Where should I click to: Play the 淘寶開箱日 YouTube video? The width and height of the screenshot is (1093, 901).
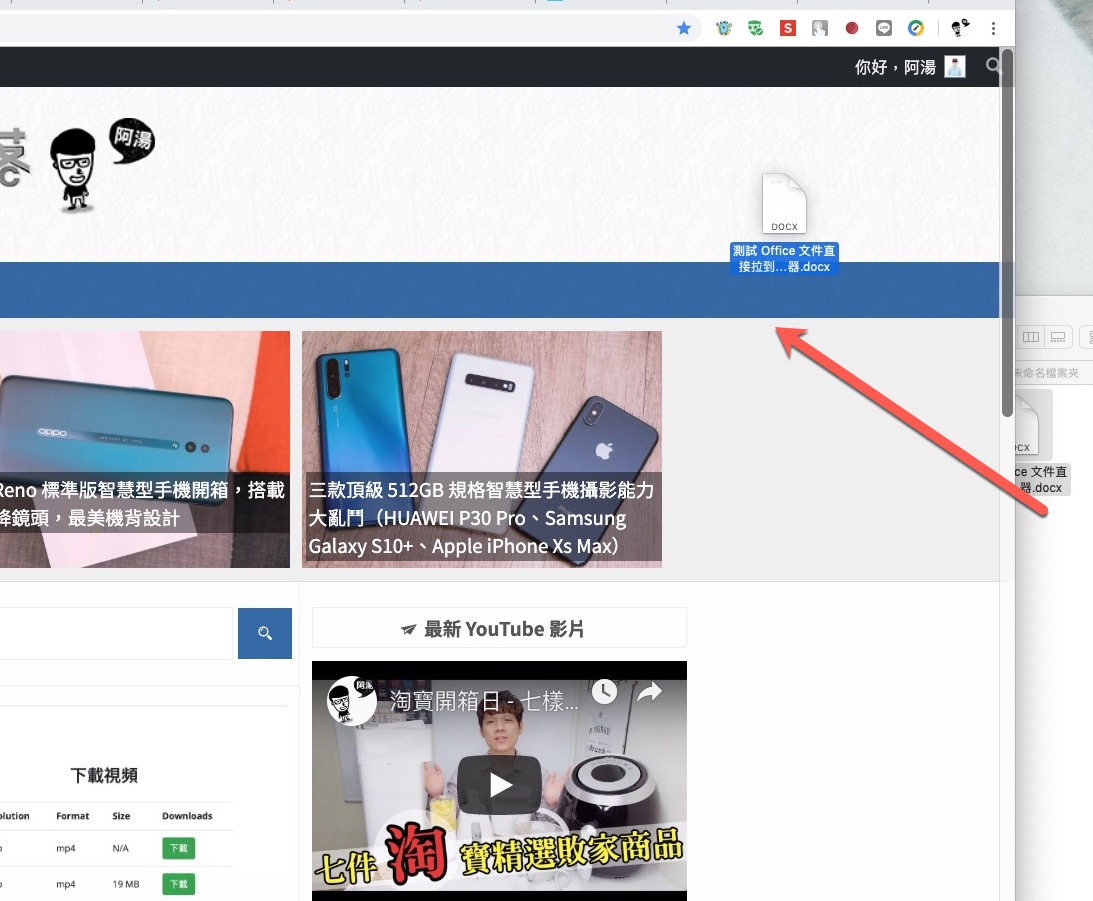coord(500,784)
